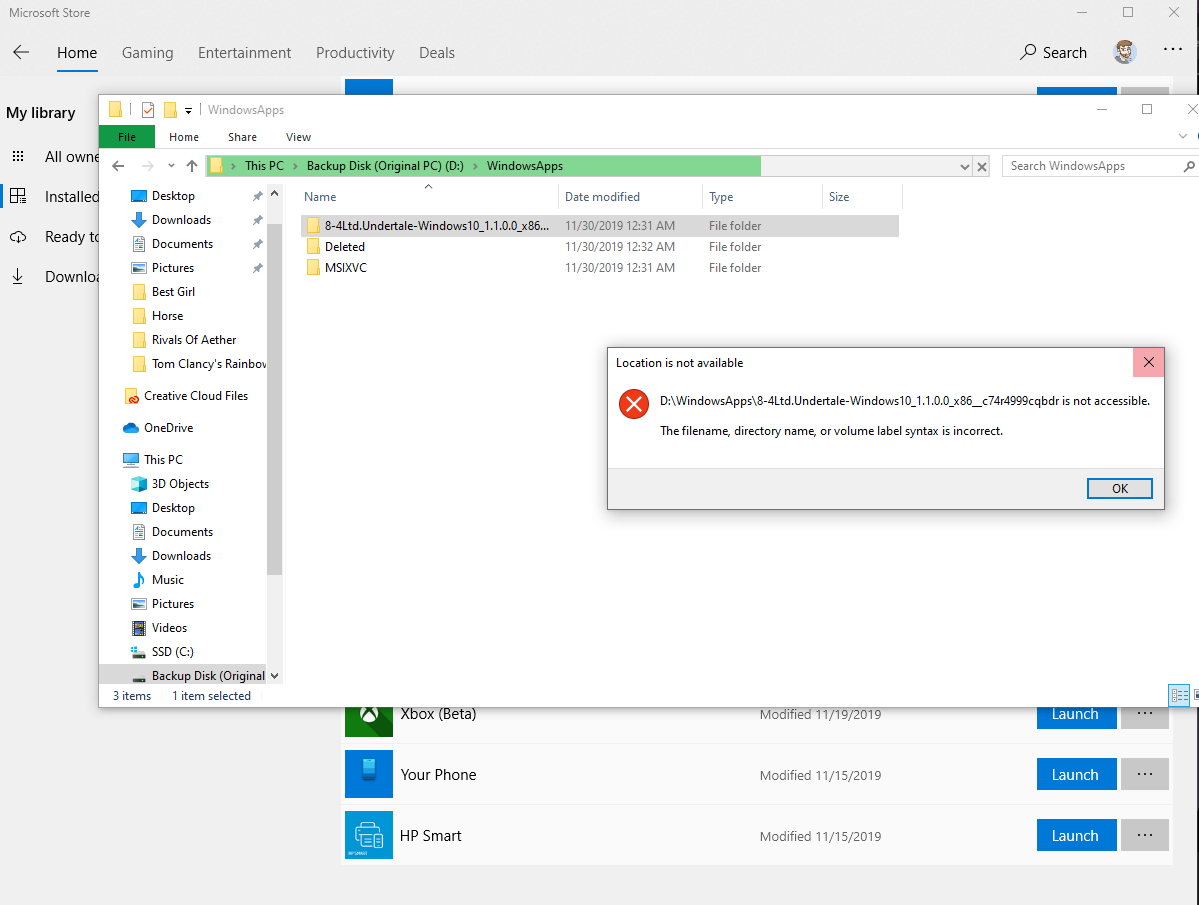
Task: Open the View ribbon tab
Action: tap(298, 137)
